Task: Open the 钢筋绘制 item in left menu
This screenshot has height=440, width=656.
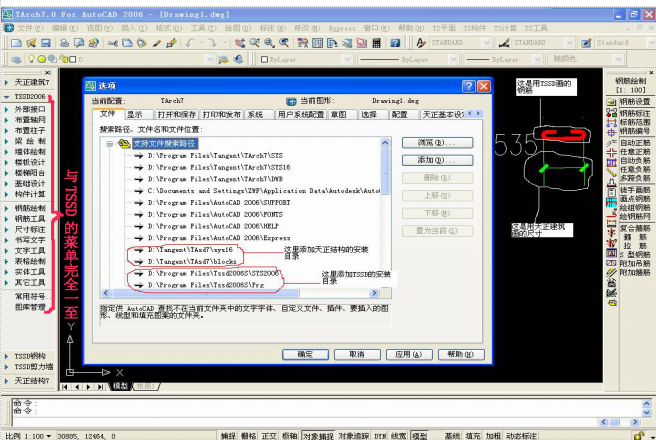Action: 30,208
